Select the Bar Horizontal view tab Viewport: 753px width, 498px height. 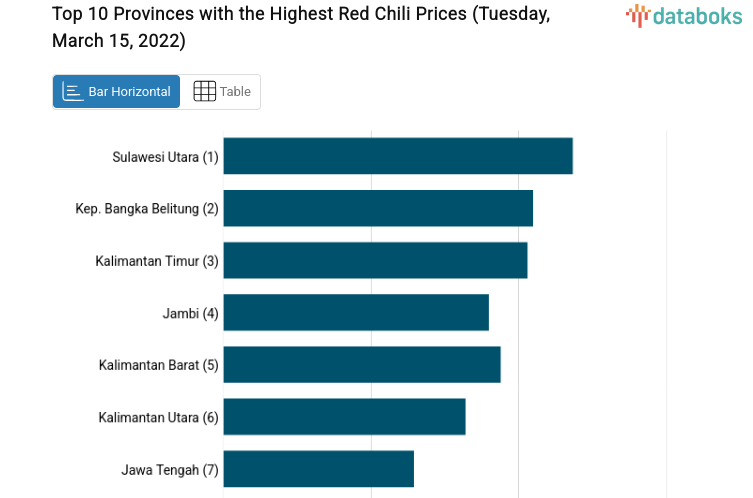[117, 92]
